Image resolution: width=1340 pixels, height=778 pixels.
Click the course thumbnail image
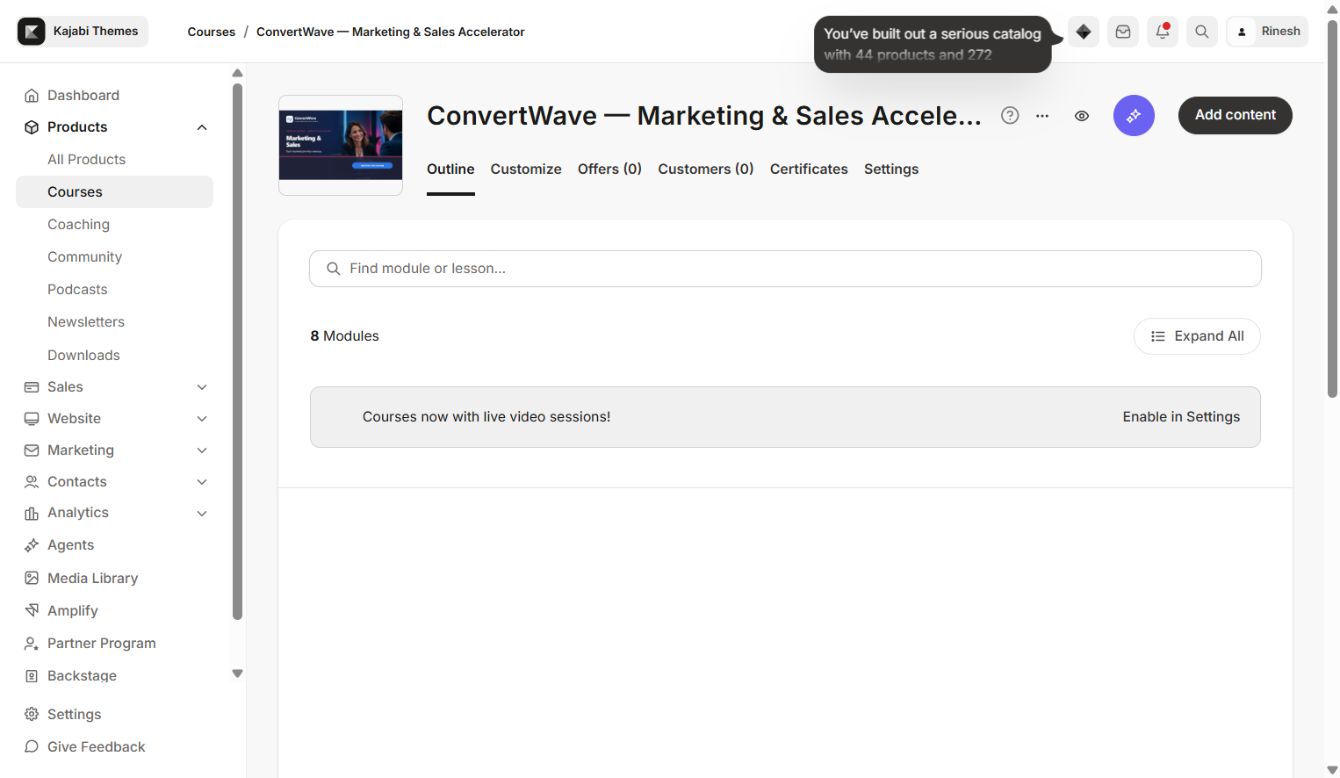click(x=340, y=145)
